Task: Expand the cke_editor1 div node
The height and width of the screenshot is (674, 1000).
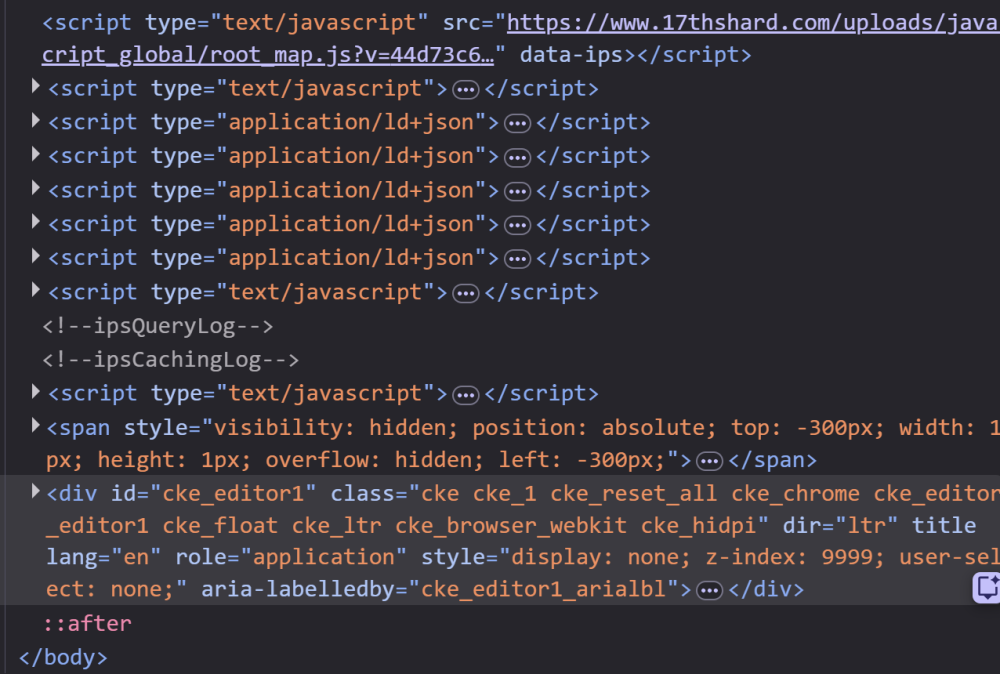Action: (36, 492)
